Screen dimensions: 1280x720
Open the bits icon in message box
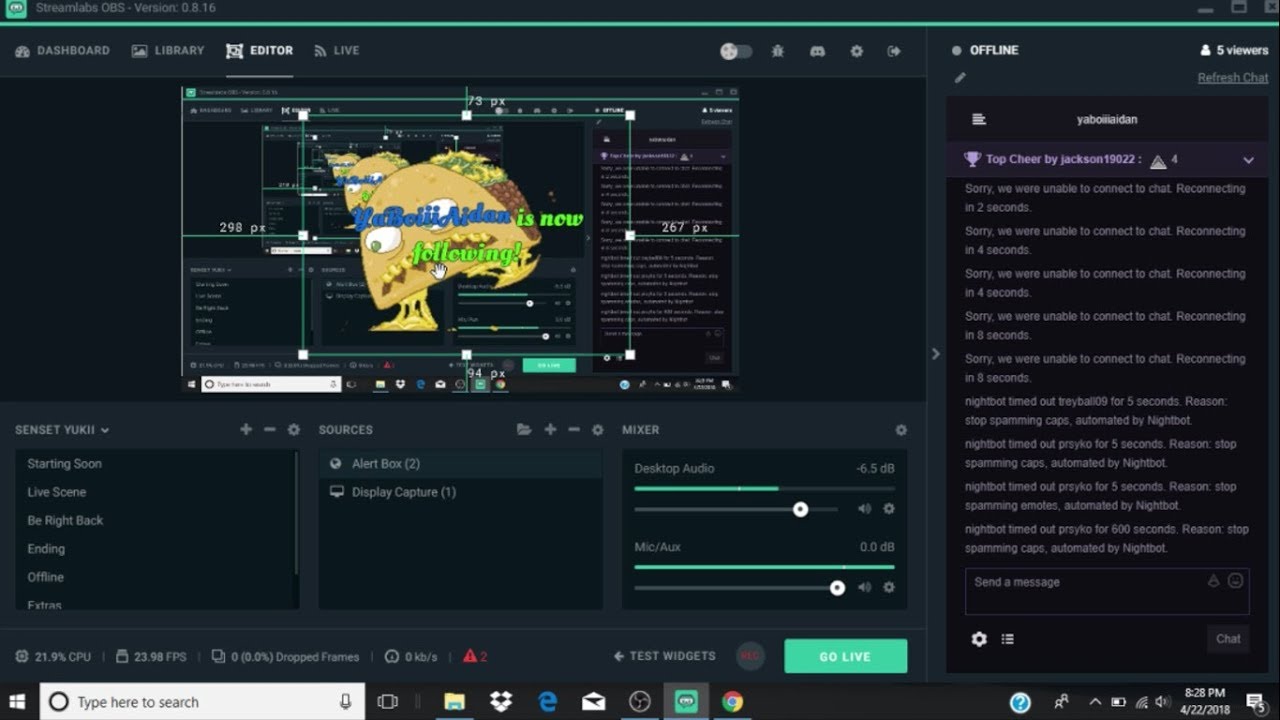1213,581
